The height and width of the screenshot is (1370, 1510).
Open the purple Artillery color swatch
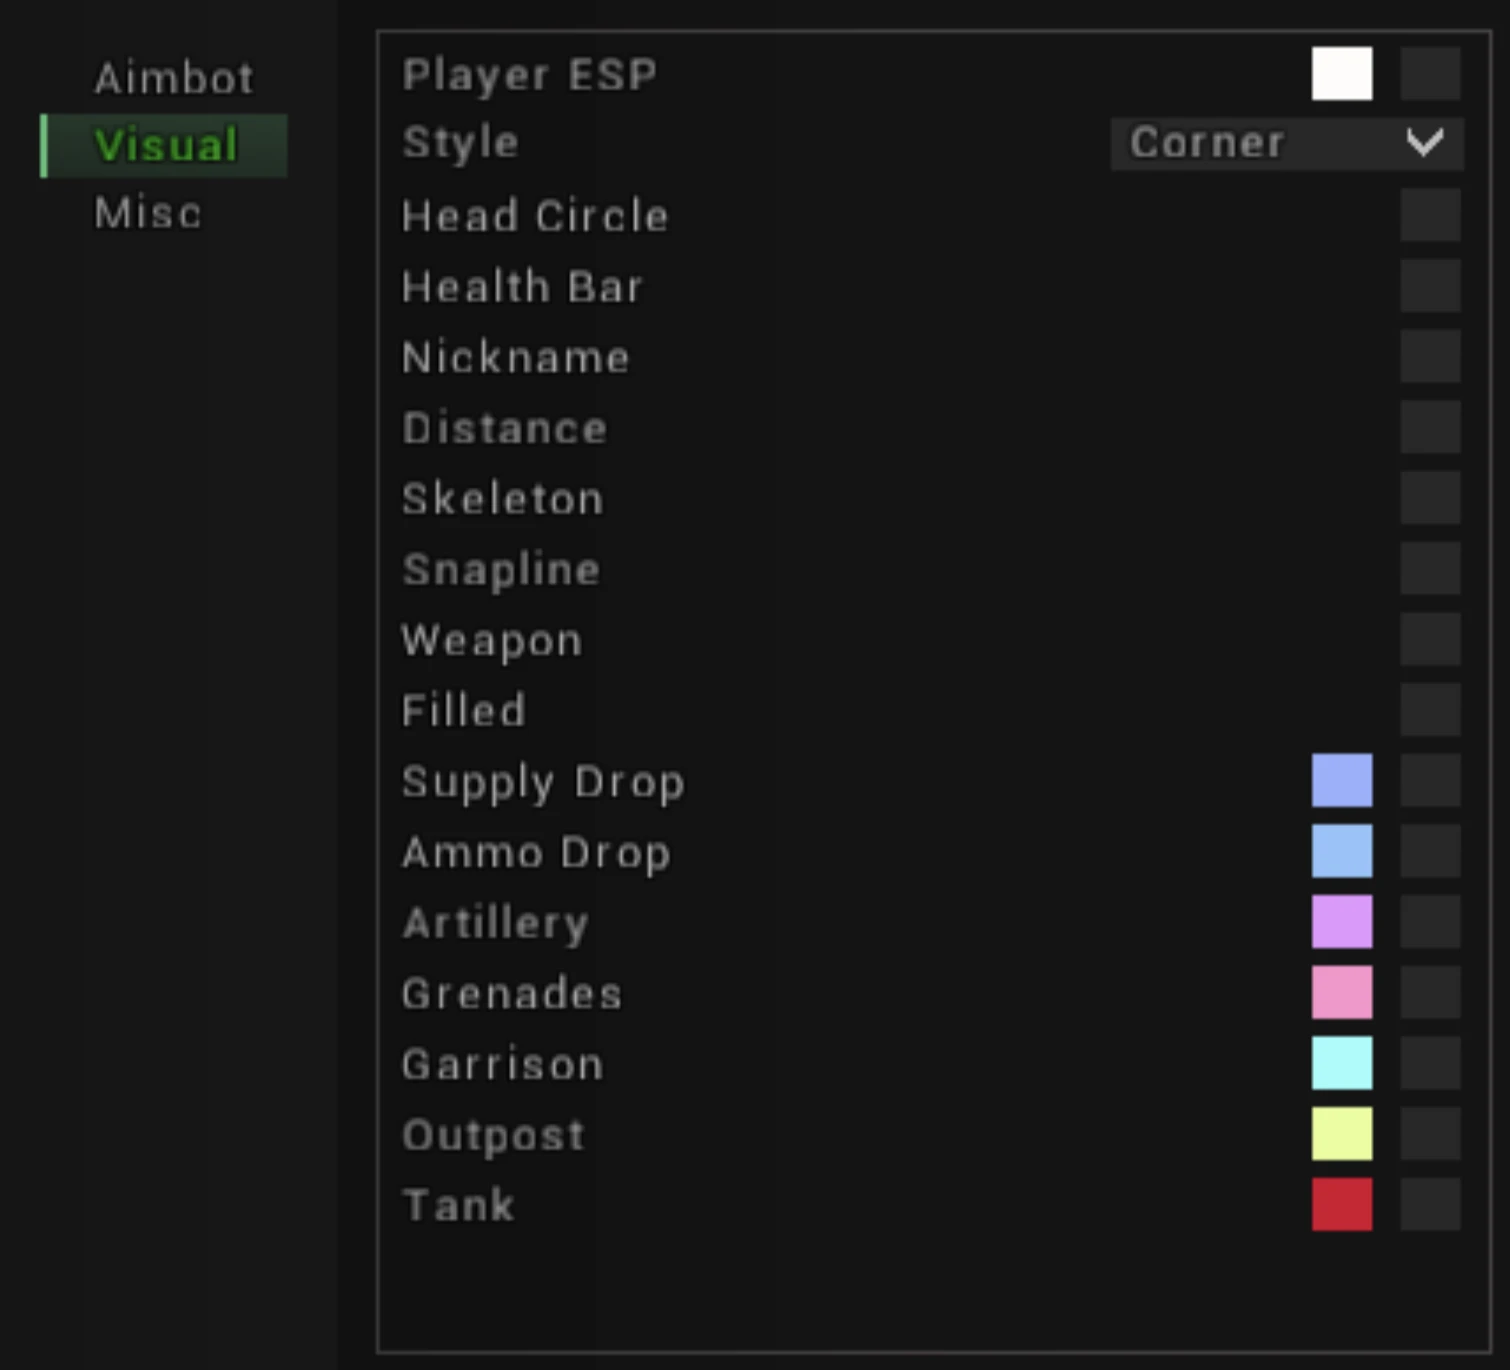(x=1342, y=922)
